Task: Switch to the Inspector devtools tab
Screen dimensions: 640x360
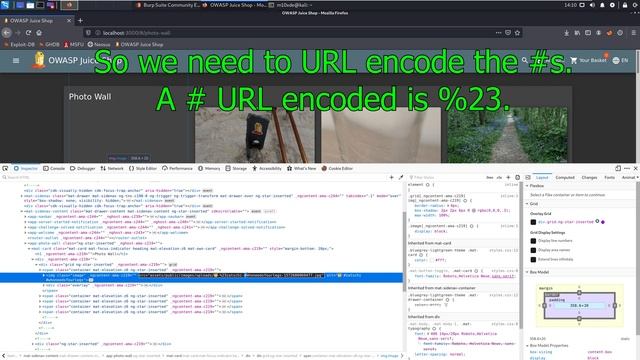Action: click(x=26, y=168)
